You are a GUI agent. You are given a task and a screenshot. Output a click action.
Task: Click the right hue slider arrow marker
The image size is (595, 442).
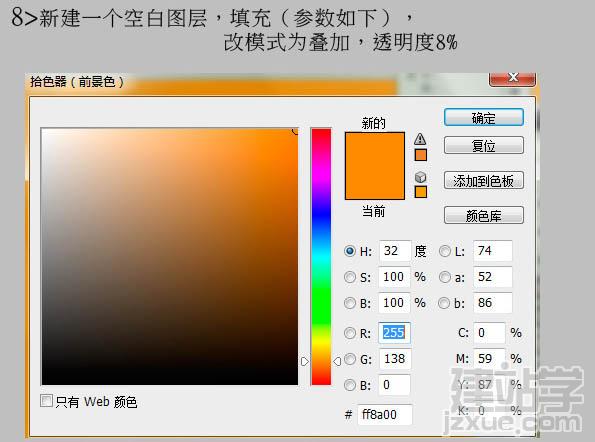pyautogui.click(x=337, y=362)
